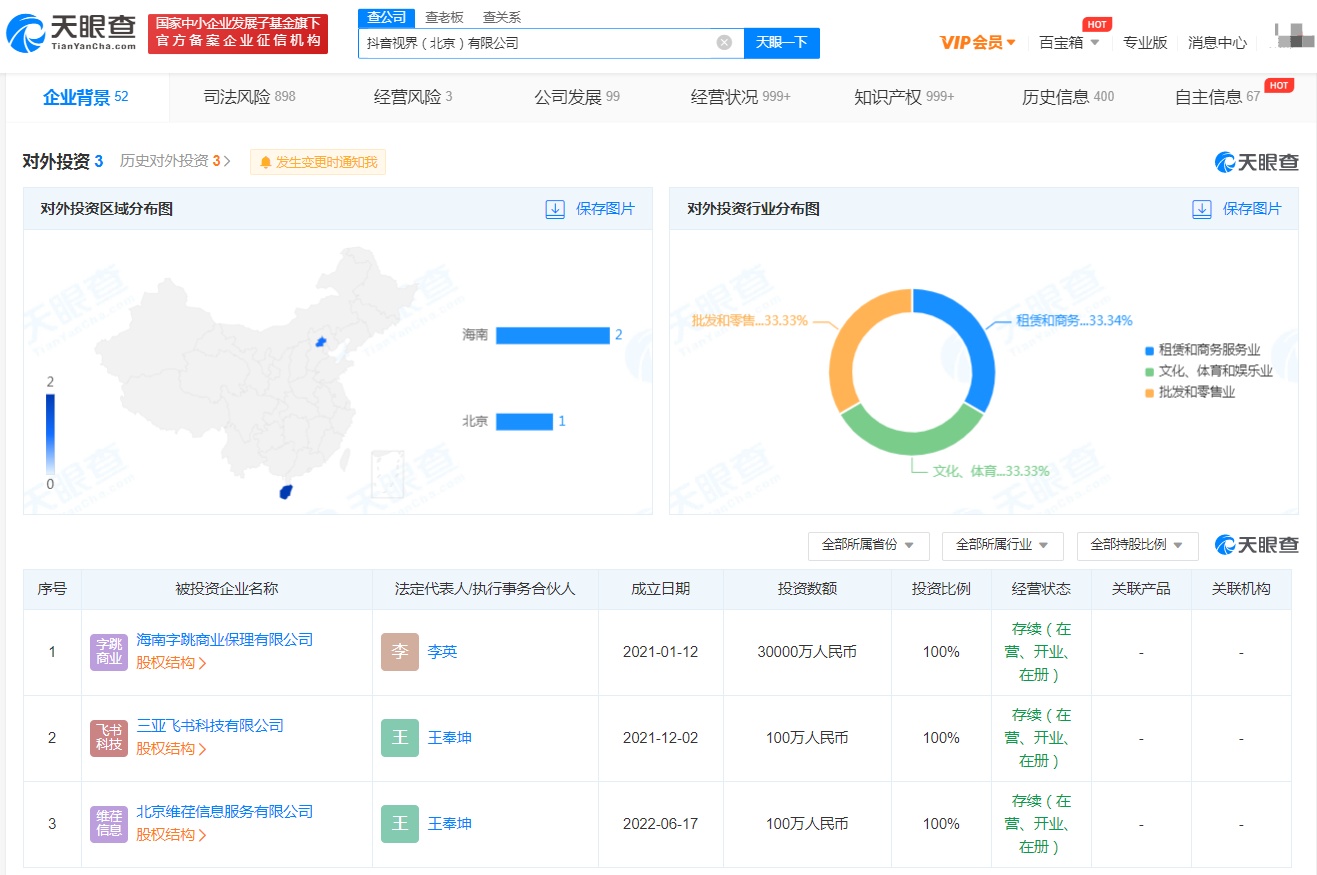This screenshot has height=875, width=1317.
Task: Open 北京维荏信息服务有限公司 link
Action: (x=225, y=811)
